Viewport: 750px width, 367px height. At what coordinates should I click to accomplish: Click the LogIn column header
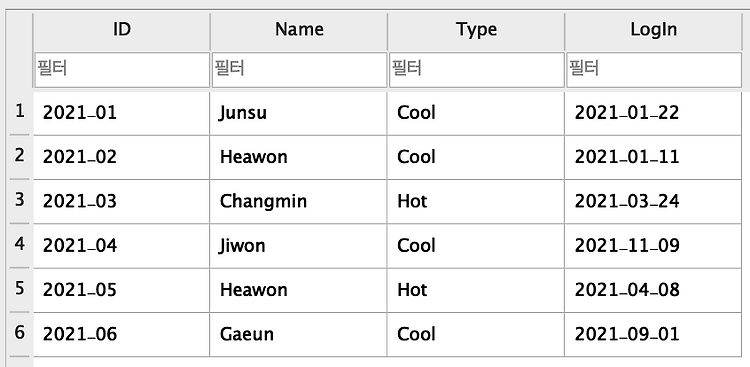pos(653,31)
